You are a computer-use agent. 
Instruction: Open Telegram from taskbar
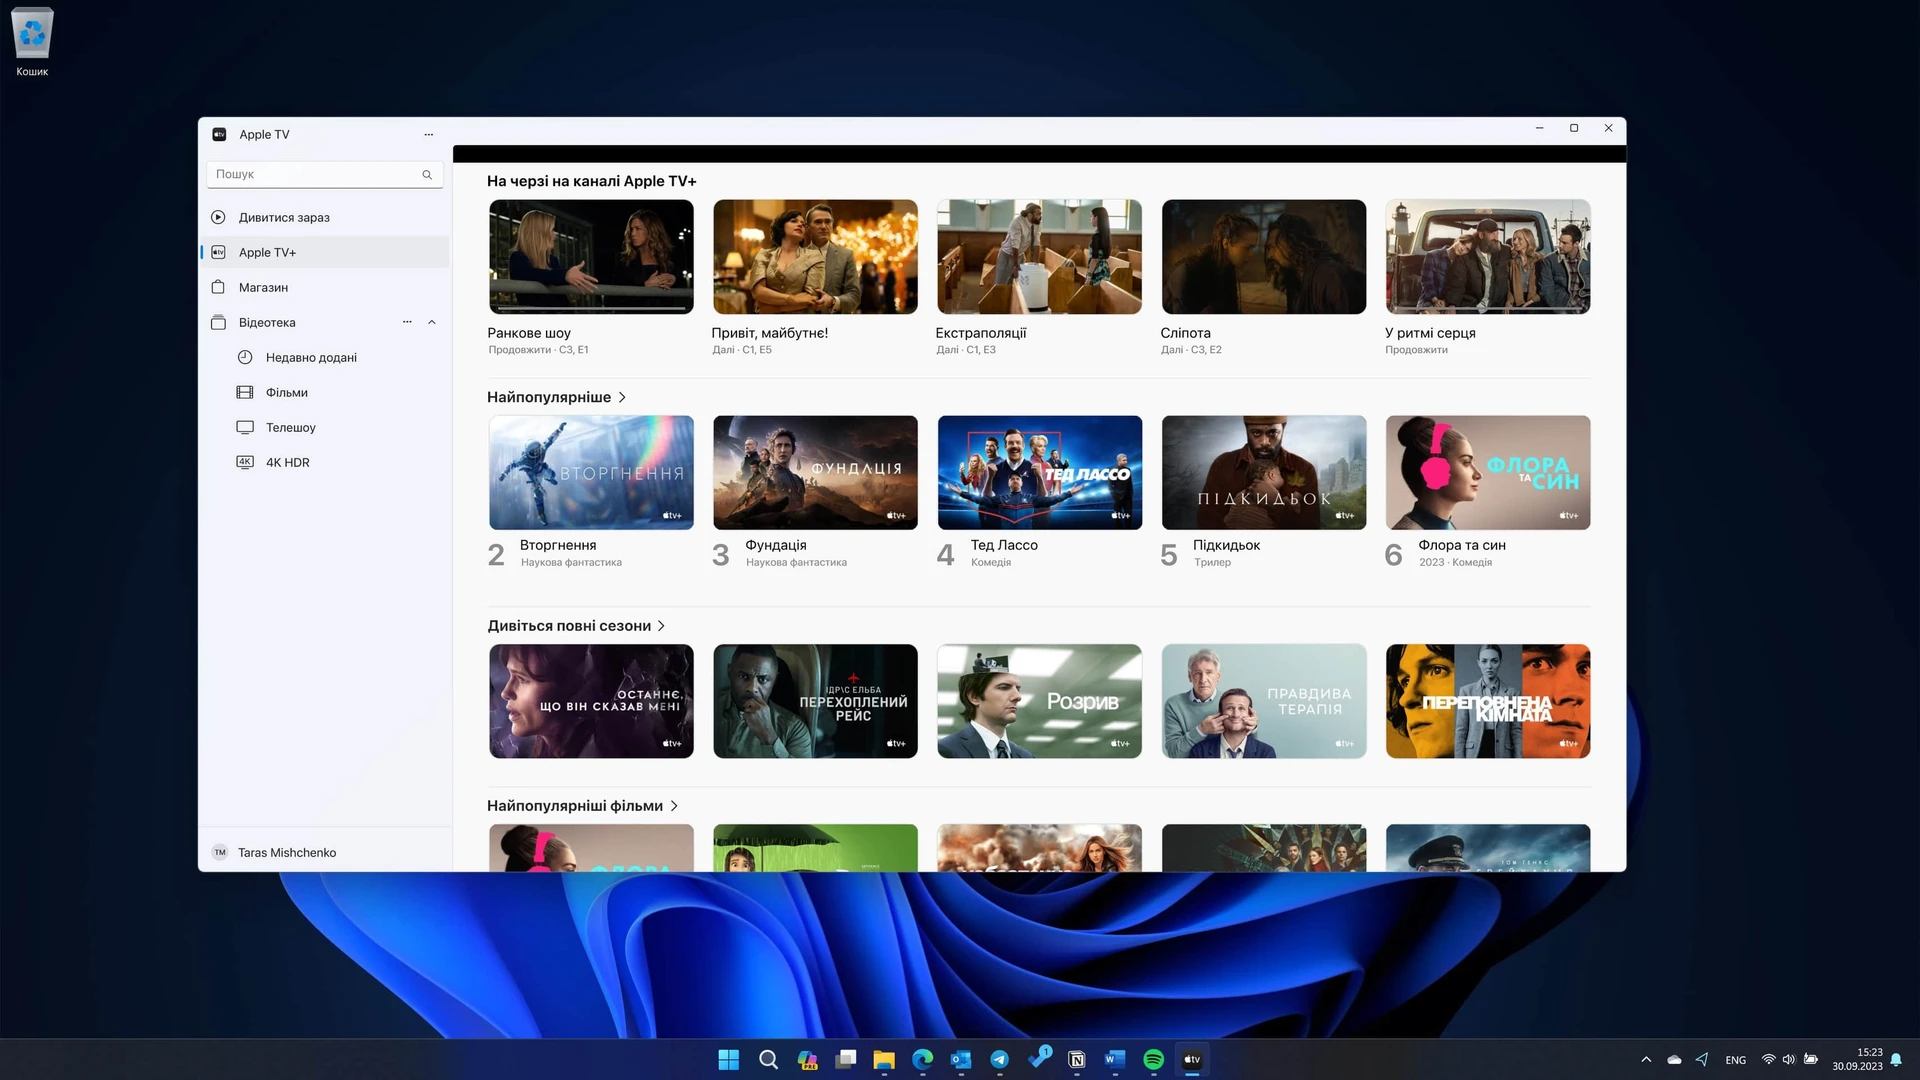click(x=1000, y=1059)
